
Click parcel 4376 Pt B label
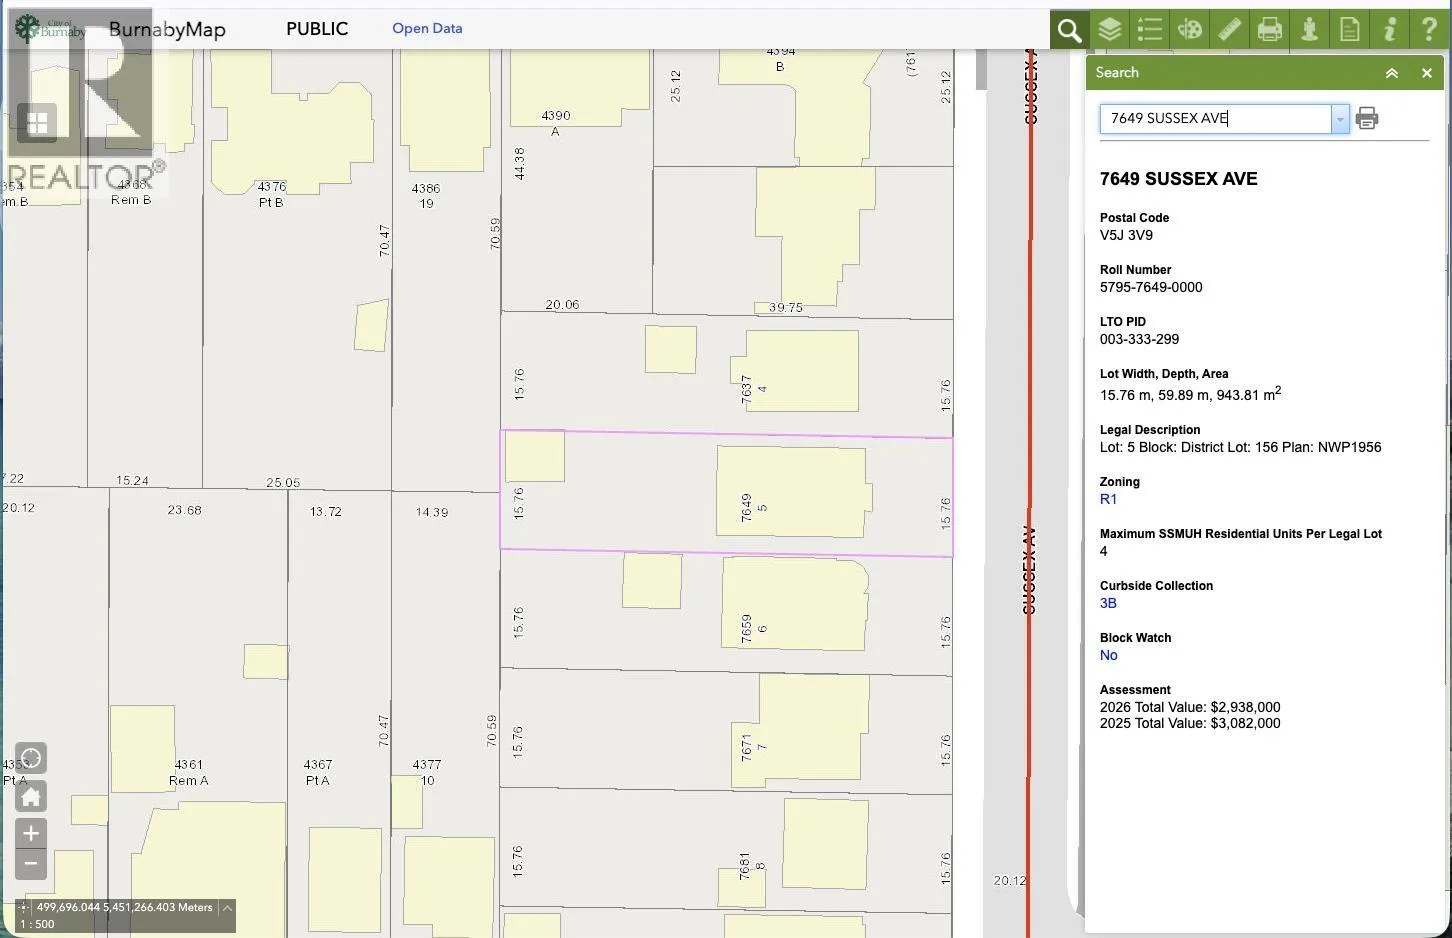(271, 194)
